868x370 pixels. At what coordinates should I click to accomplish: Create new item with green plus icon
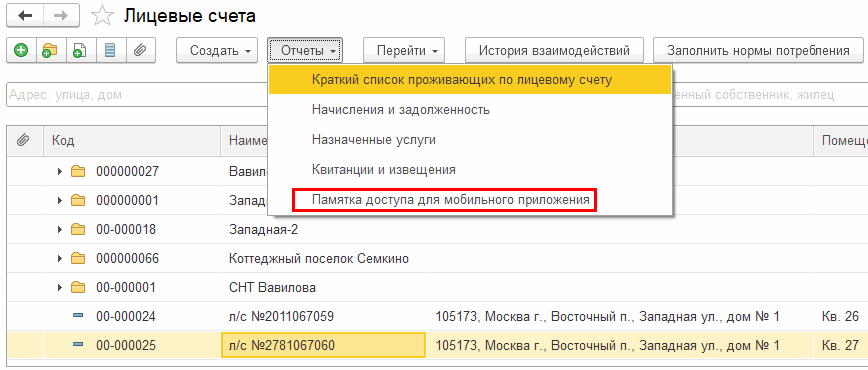pyautogui.click(x=21, y=51)
